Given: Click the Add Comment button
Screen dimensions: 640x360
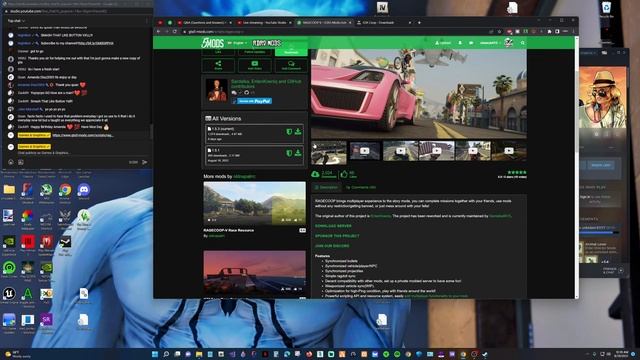Looking at the screenshot, I should tap(291, 65).
